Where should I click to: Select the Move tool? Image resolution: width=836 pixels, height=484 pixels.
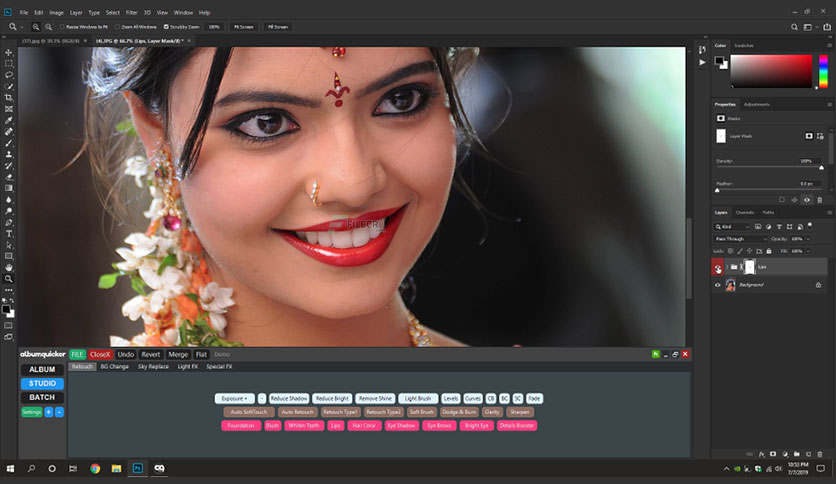tap(9, 52)
